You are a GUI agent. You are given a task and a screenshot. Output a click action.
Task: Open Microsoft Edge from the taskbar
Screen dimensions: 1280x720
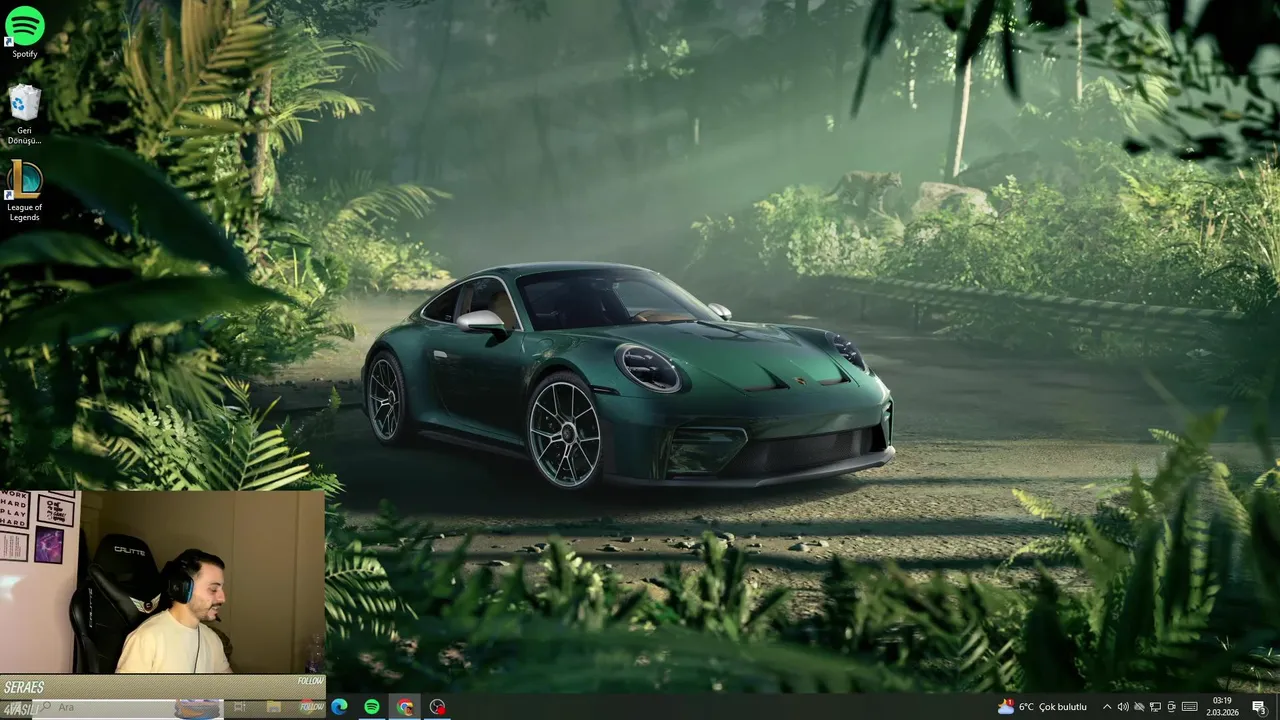point(339,707)
